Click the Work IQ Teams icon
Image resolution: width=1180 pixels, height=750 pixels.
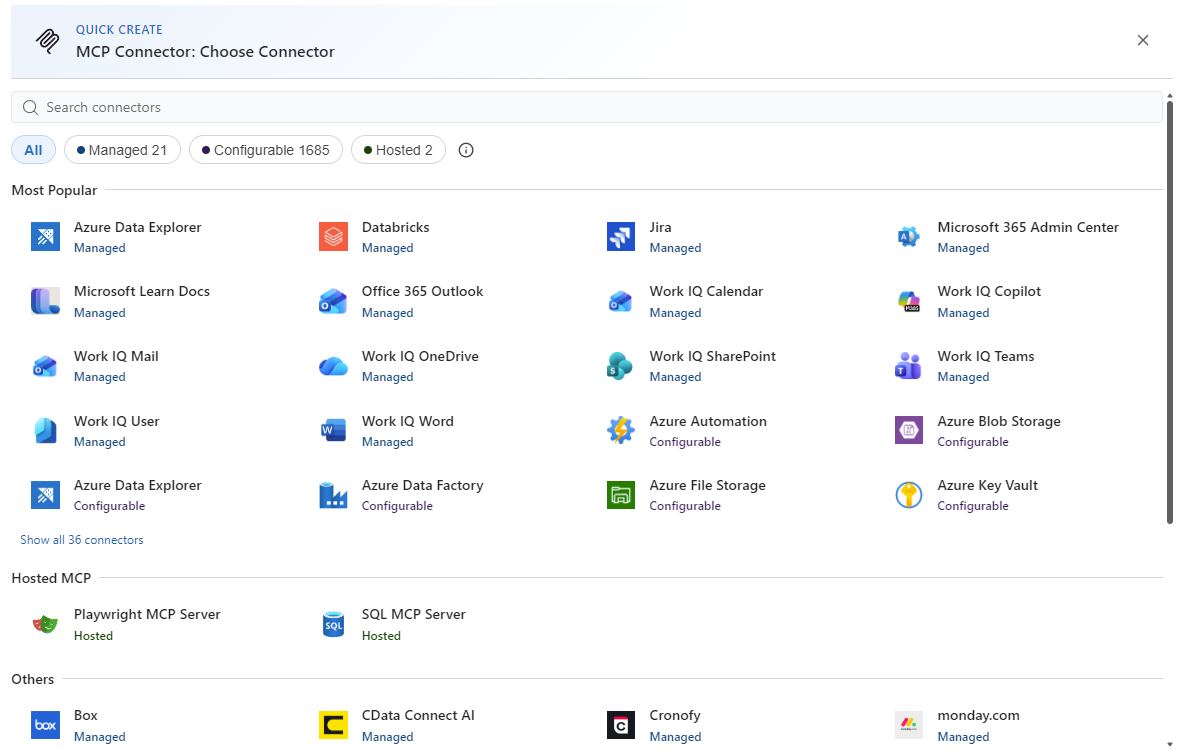pos(908,366)
